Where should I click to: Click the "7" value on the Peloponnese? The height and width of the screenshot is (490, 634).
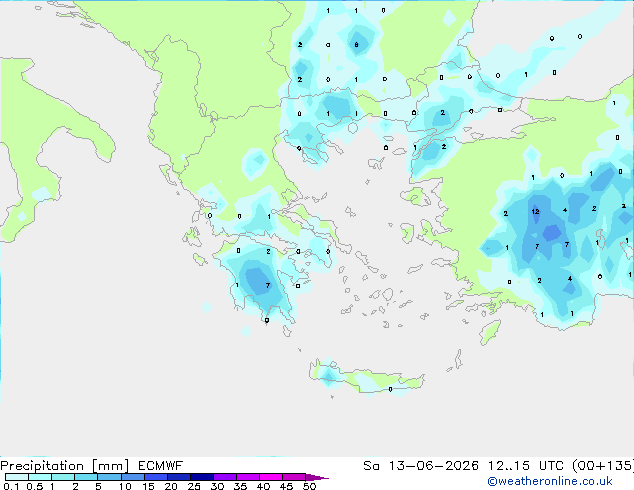[268, 285]
